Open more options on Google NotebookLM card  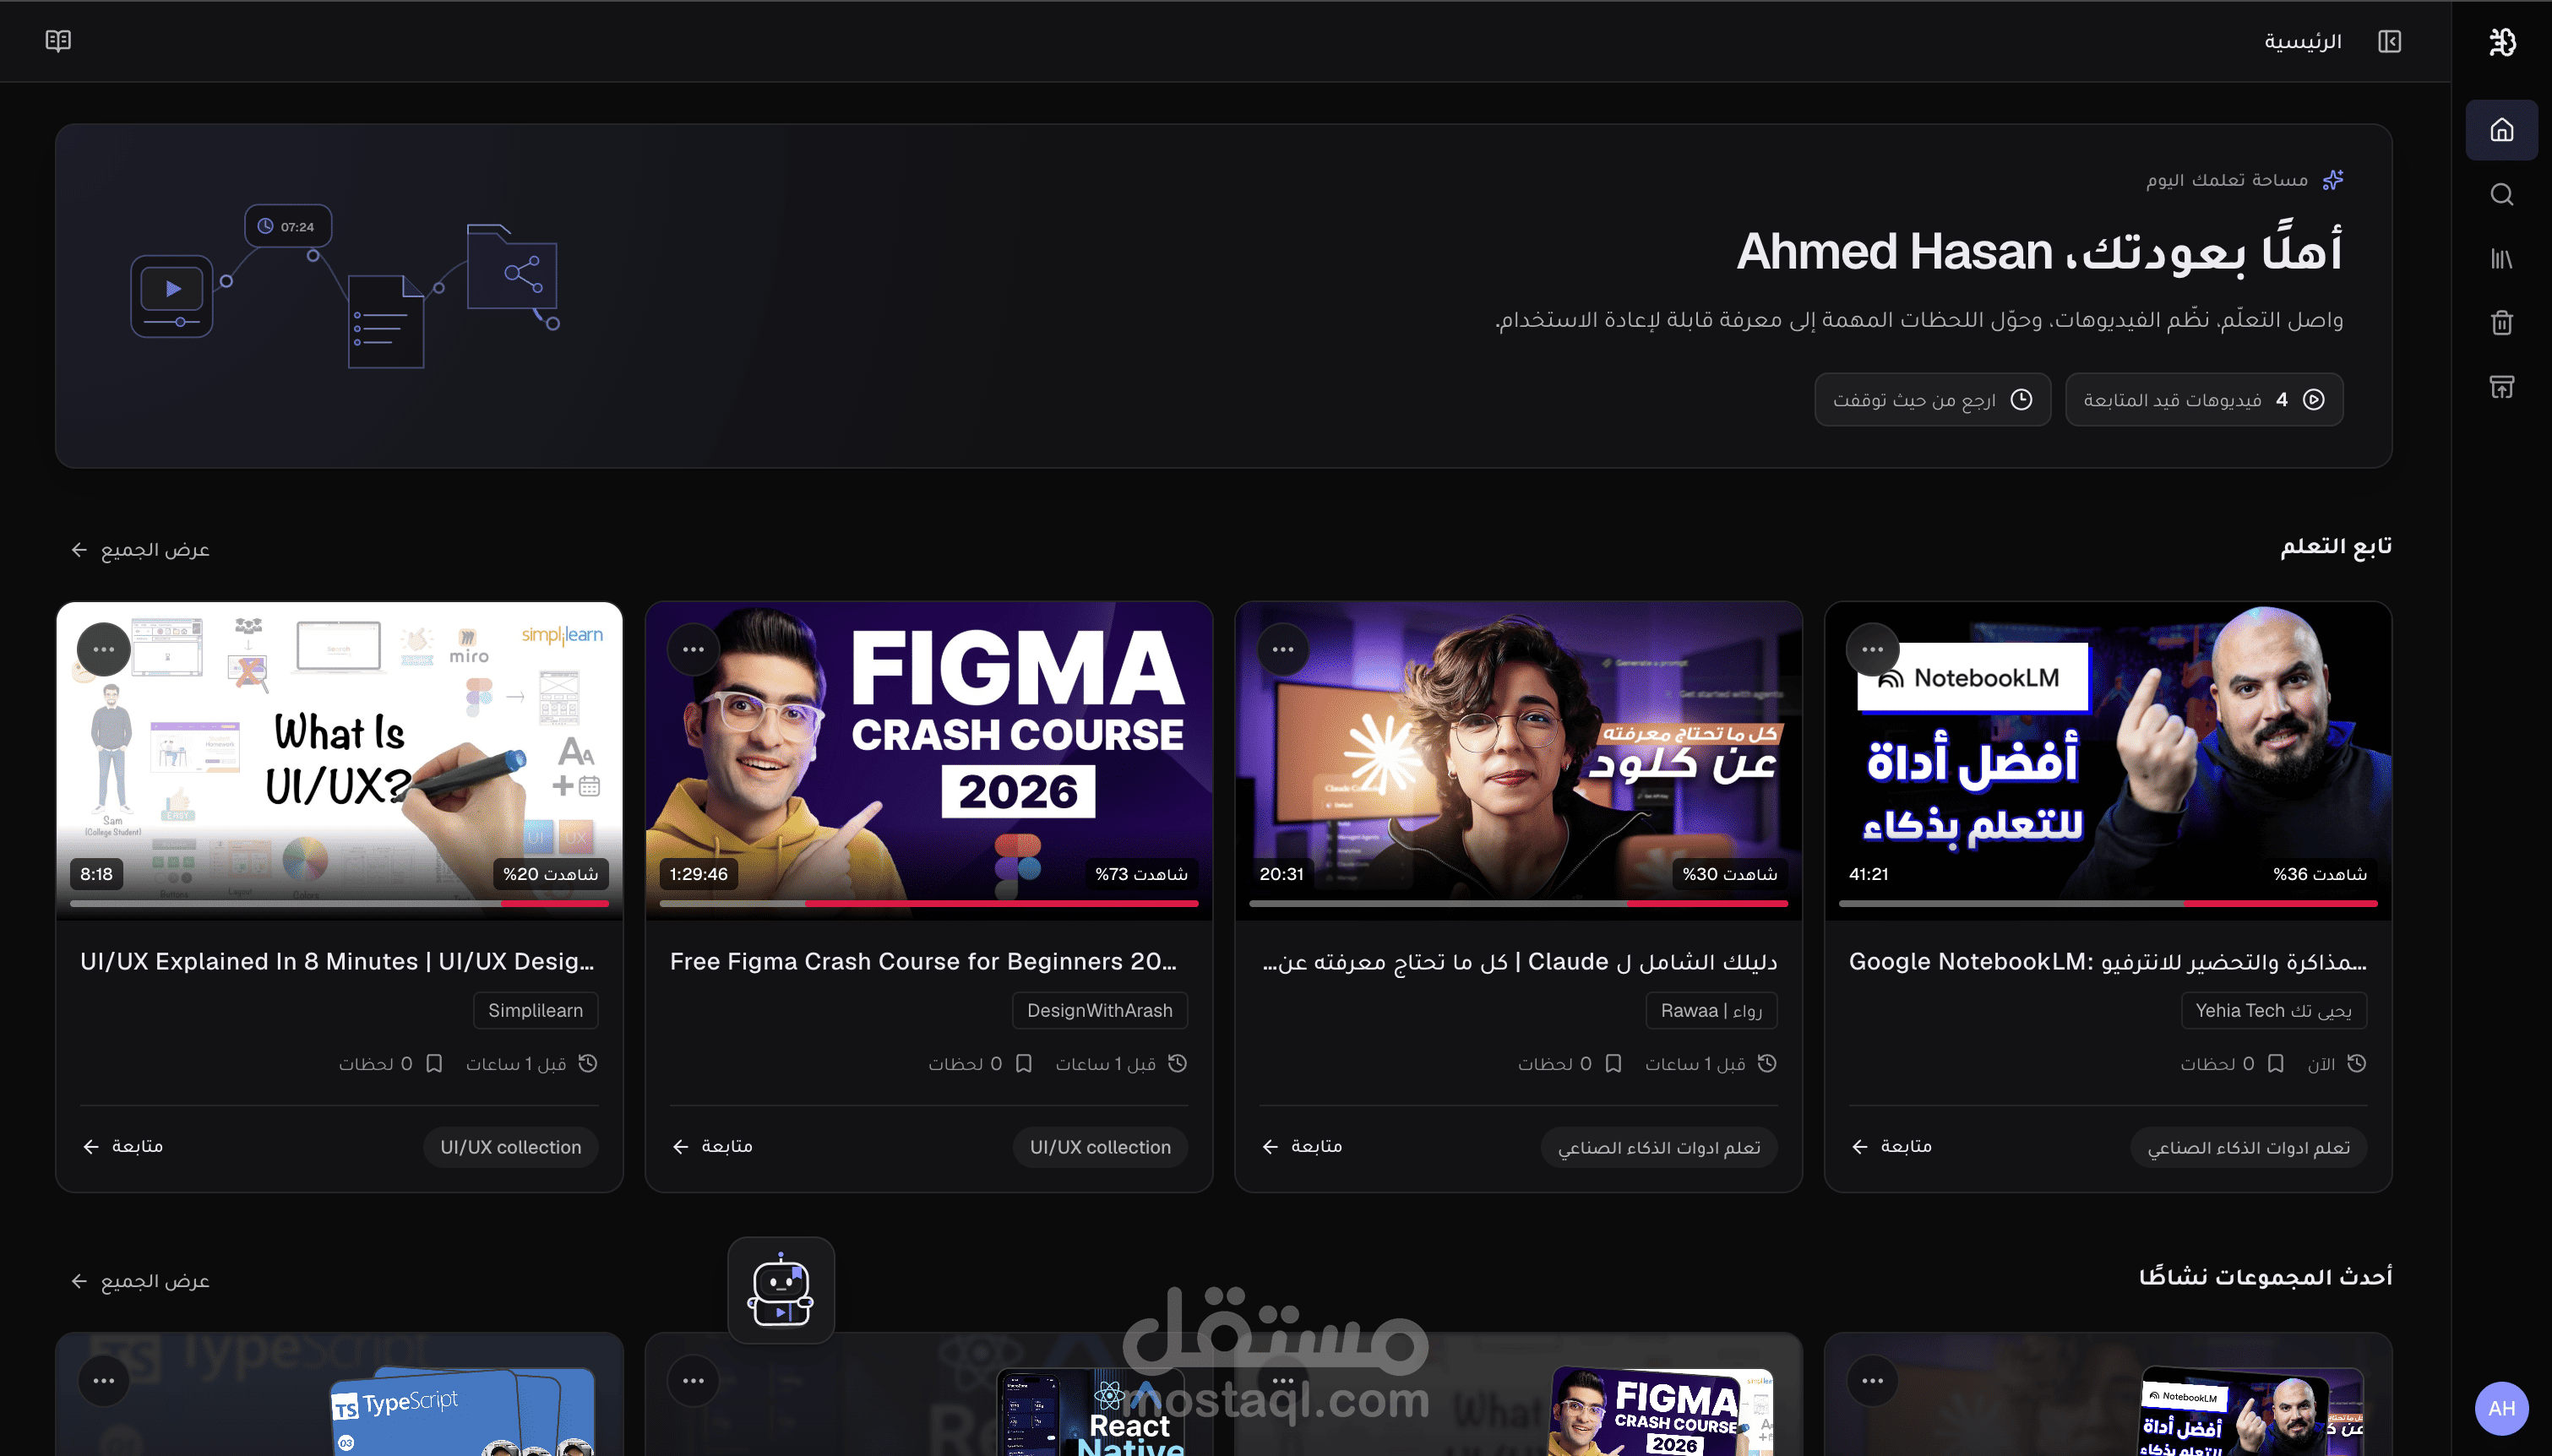(x=1872, y=650)
